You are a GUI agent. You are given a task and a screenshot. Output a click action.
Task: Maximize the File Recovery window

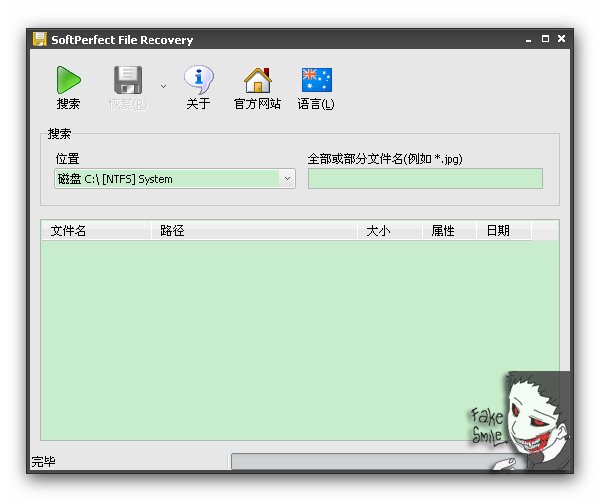click(545, 39)
